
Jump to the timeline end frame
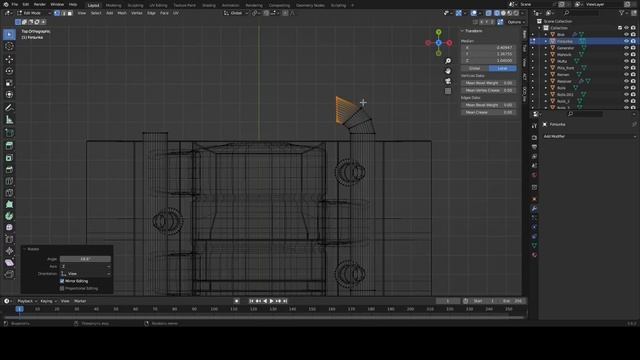pos(285,301)
